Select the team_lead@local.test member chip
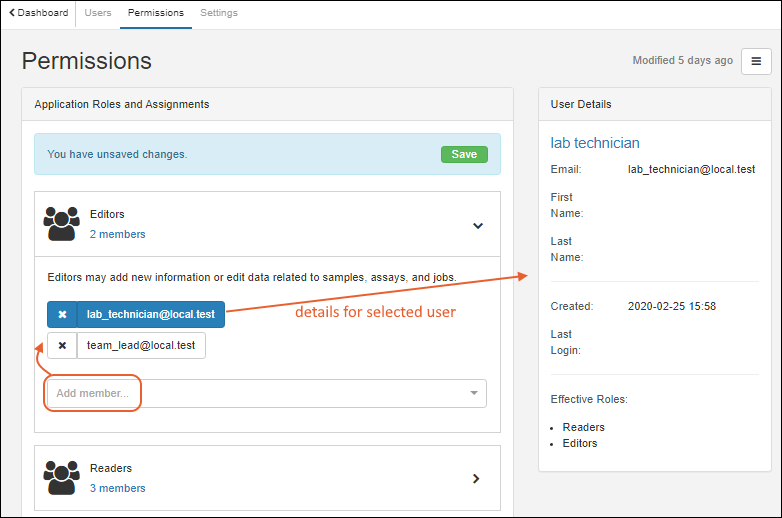Image resolution: width=782 pixels, height=518 pixels. (141, 346)
